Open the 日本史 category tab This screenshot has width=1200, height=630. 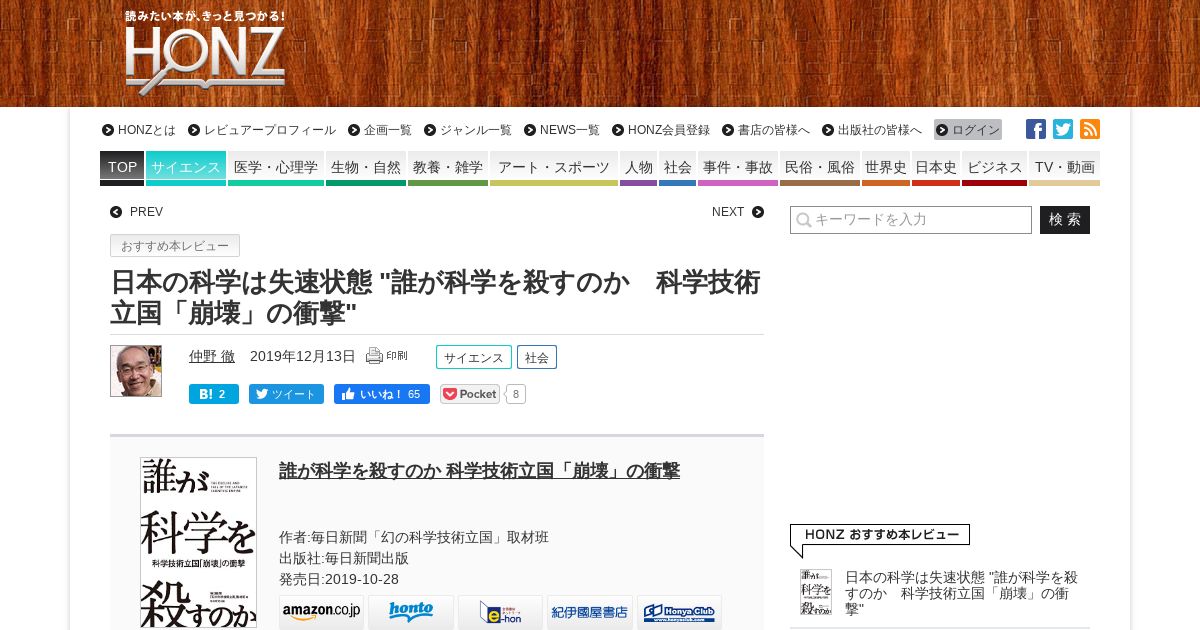[x=936, y=168]
